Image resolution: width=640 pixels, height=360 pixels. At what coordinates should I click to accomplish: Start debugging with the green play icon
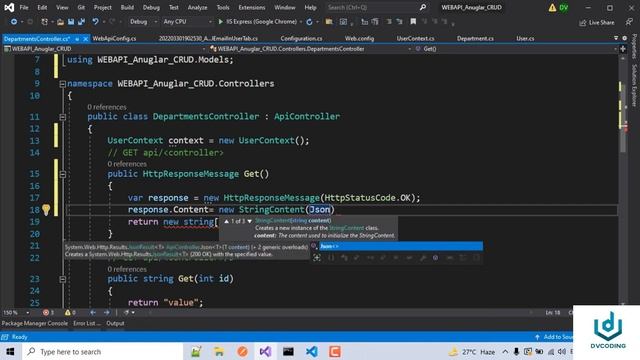[x=220, y=22]
